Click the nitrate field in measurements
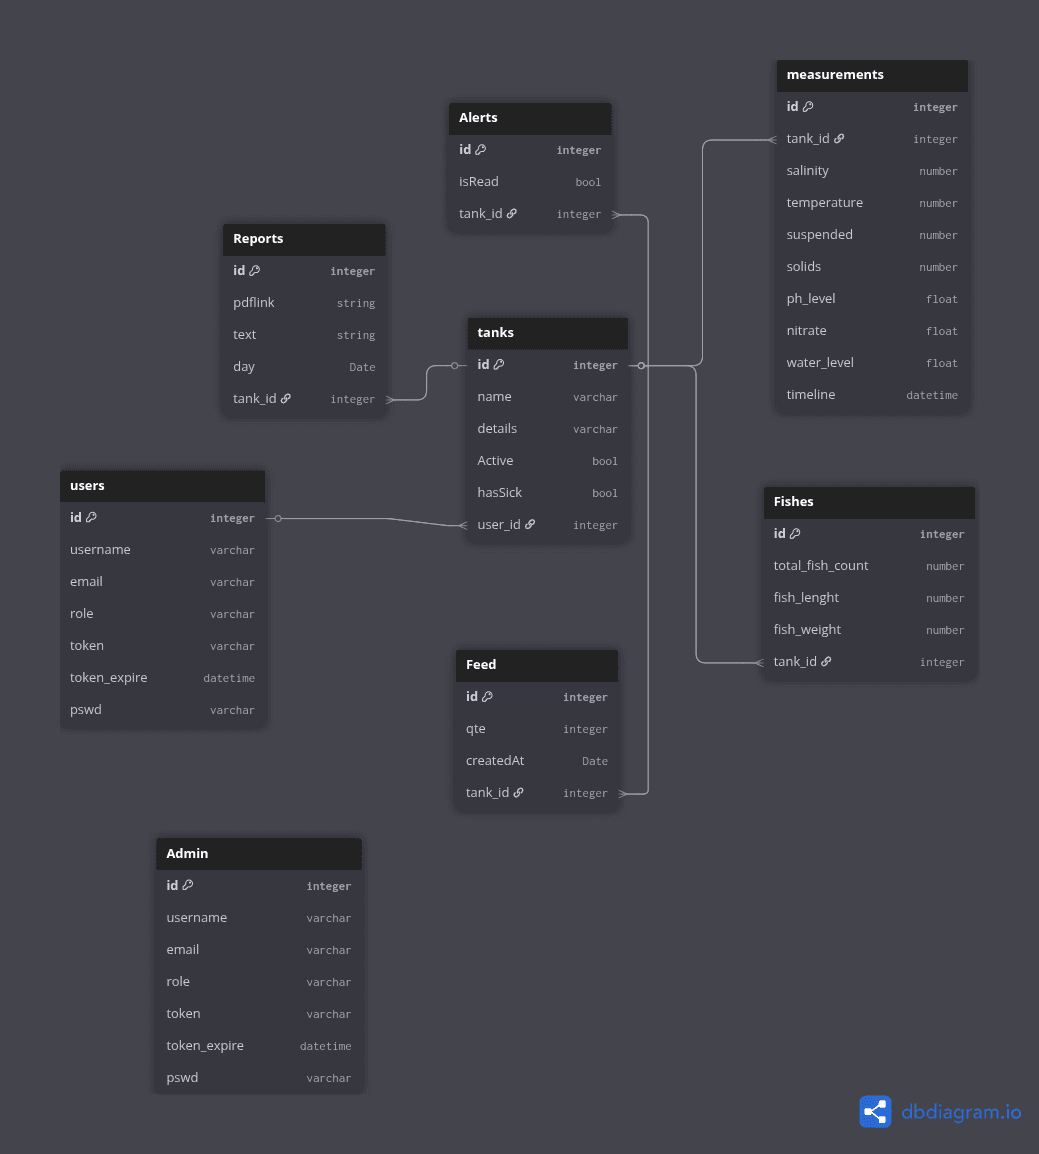The height and width of the screenshot is (1154, 1039). tap(872, 330)
